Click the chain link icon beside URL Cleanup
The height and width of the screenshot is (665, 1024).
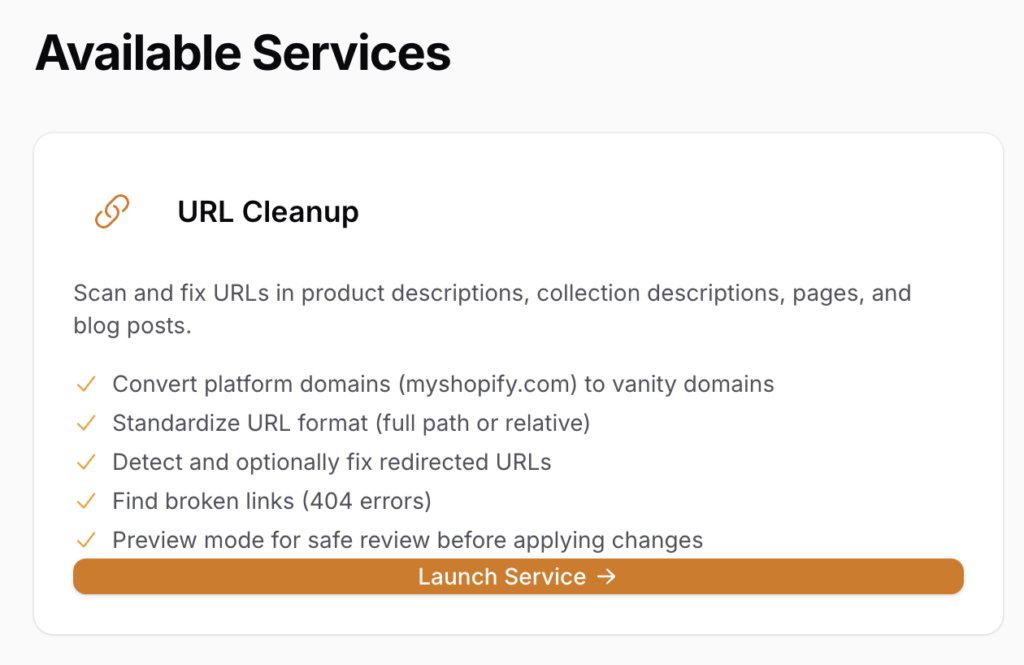[112, 212]
